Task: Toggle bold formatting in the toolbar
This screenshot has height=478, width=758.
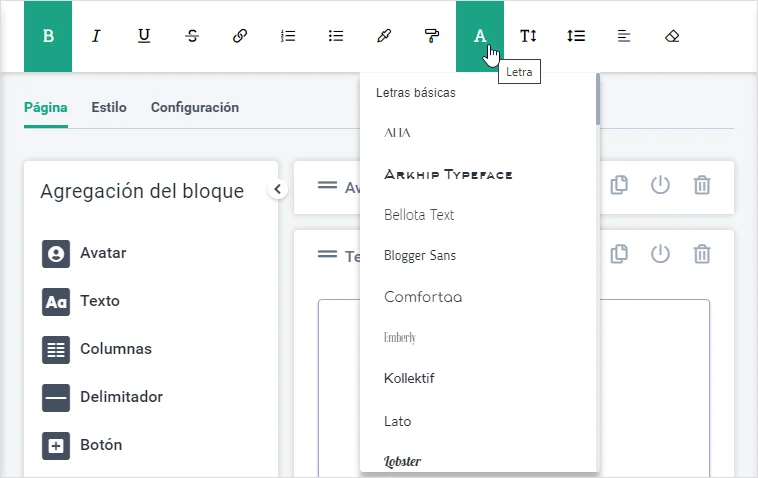Action: pos(48,36)
